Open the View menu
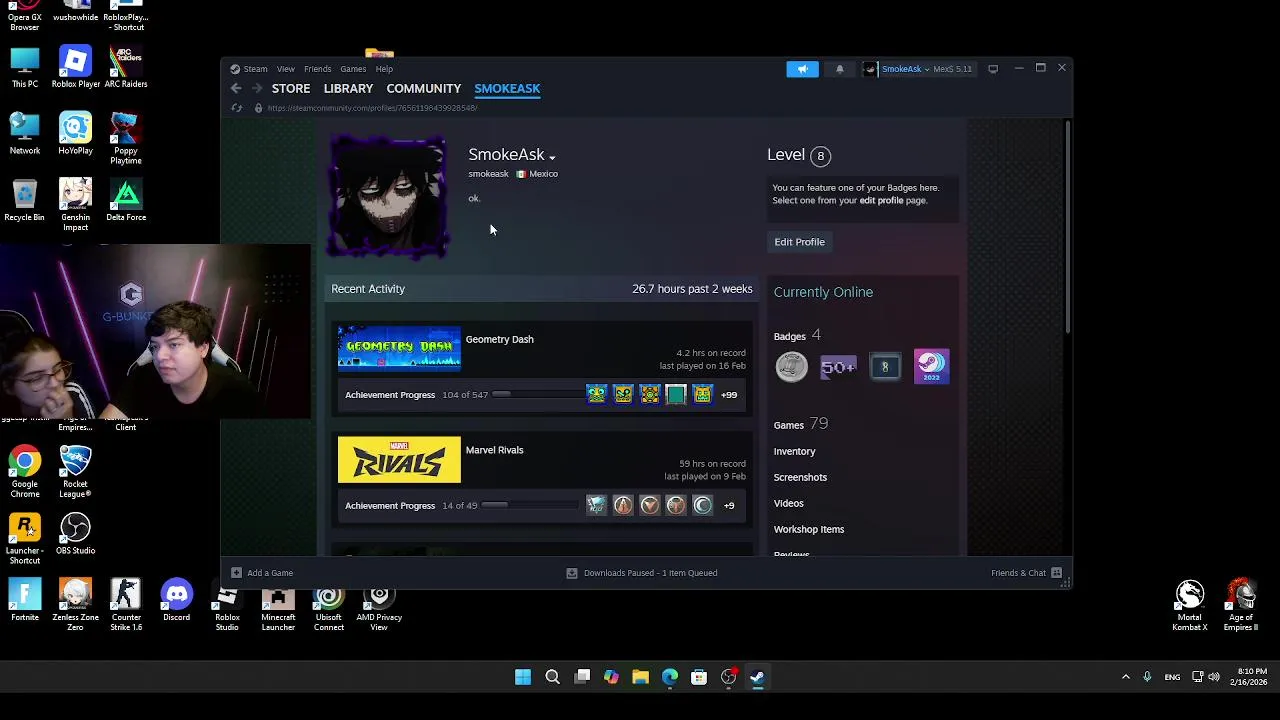This screenshot has height=720, width=1280. tap(286, 69)
